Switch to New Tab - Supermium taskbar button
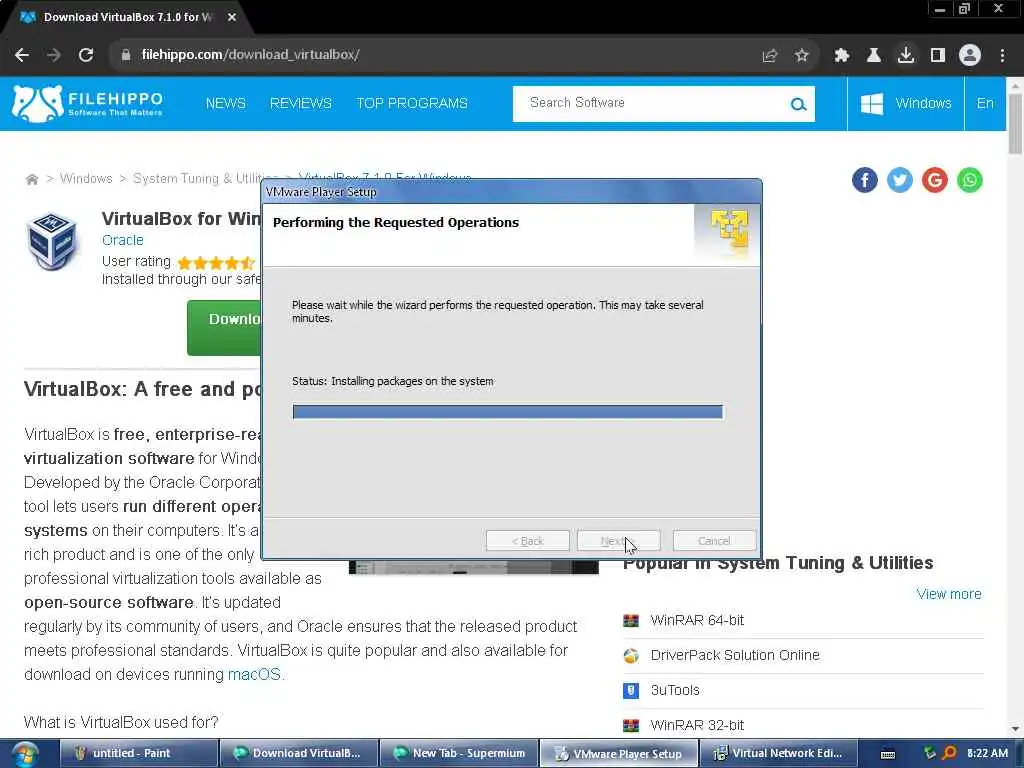Image resolution: width=1024 pixels, height=768 pixels. (459, 754)
